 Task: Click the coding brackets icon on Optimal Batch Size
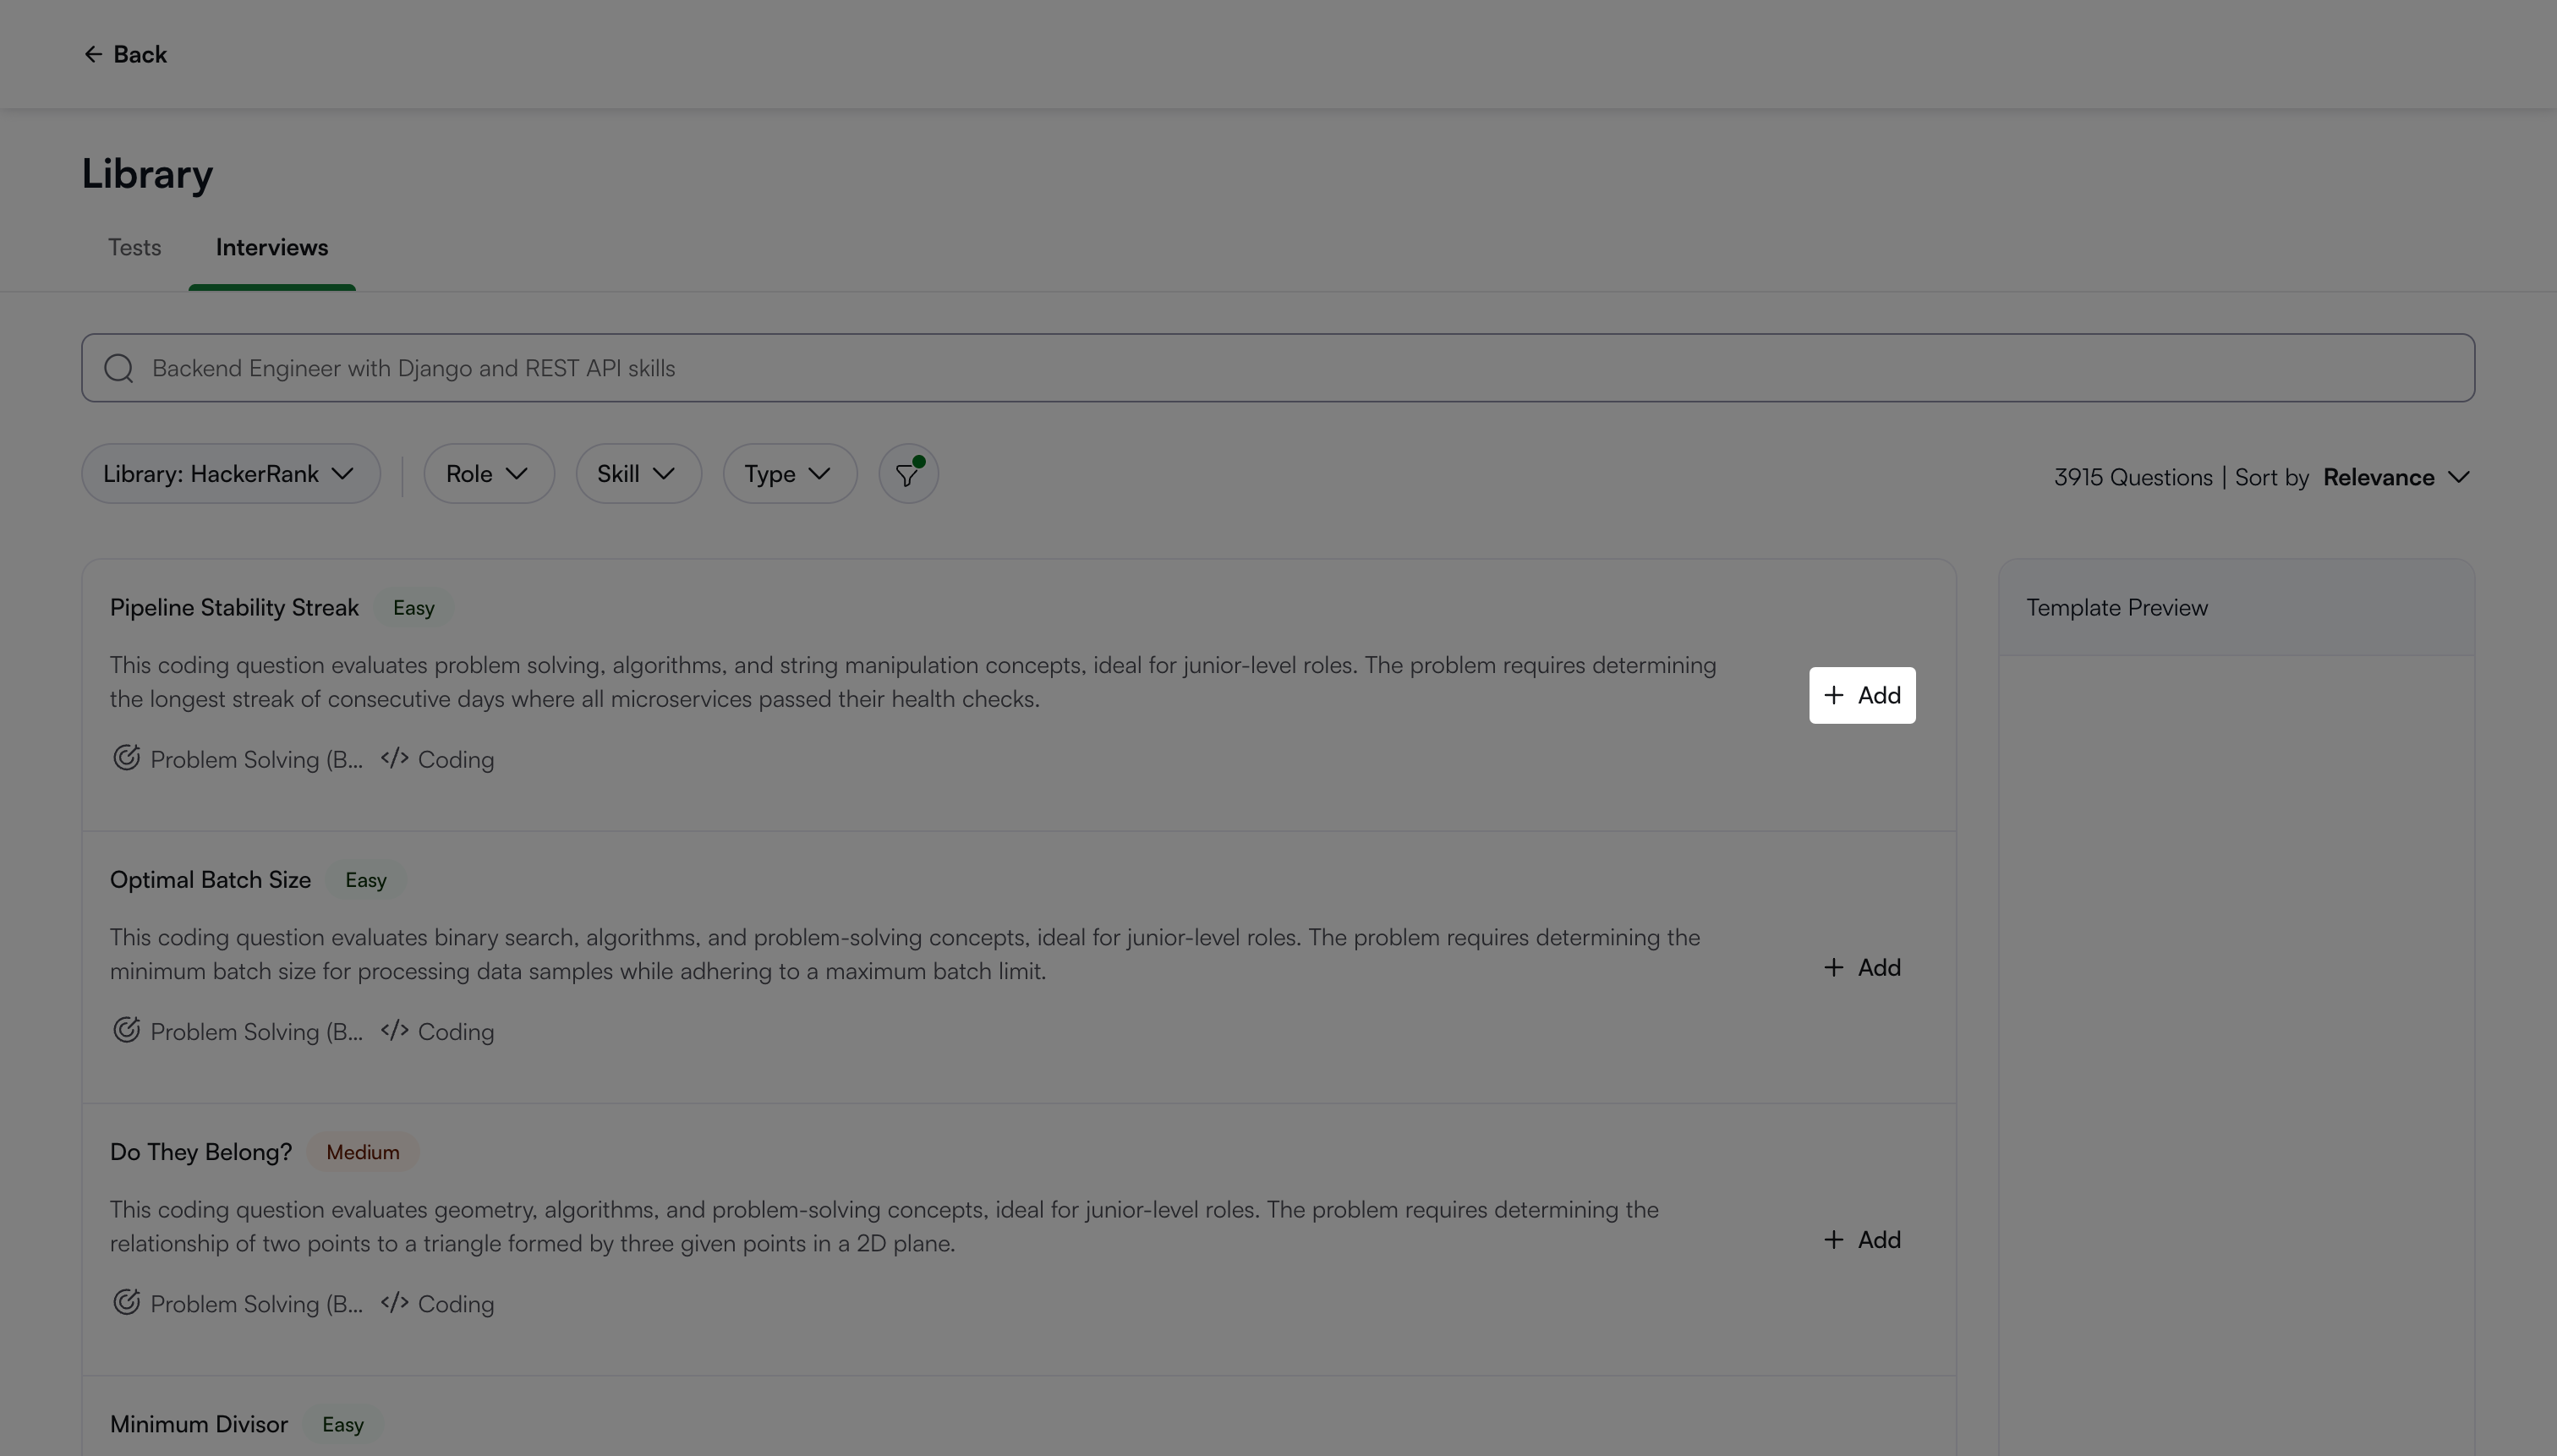394,1030
